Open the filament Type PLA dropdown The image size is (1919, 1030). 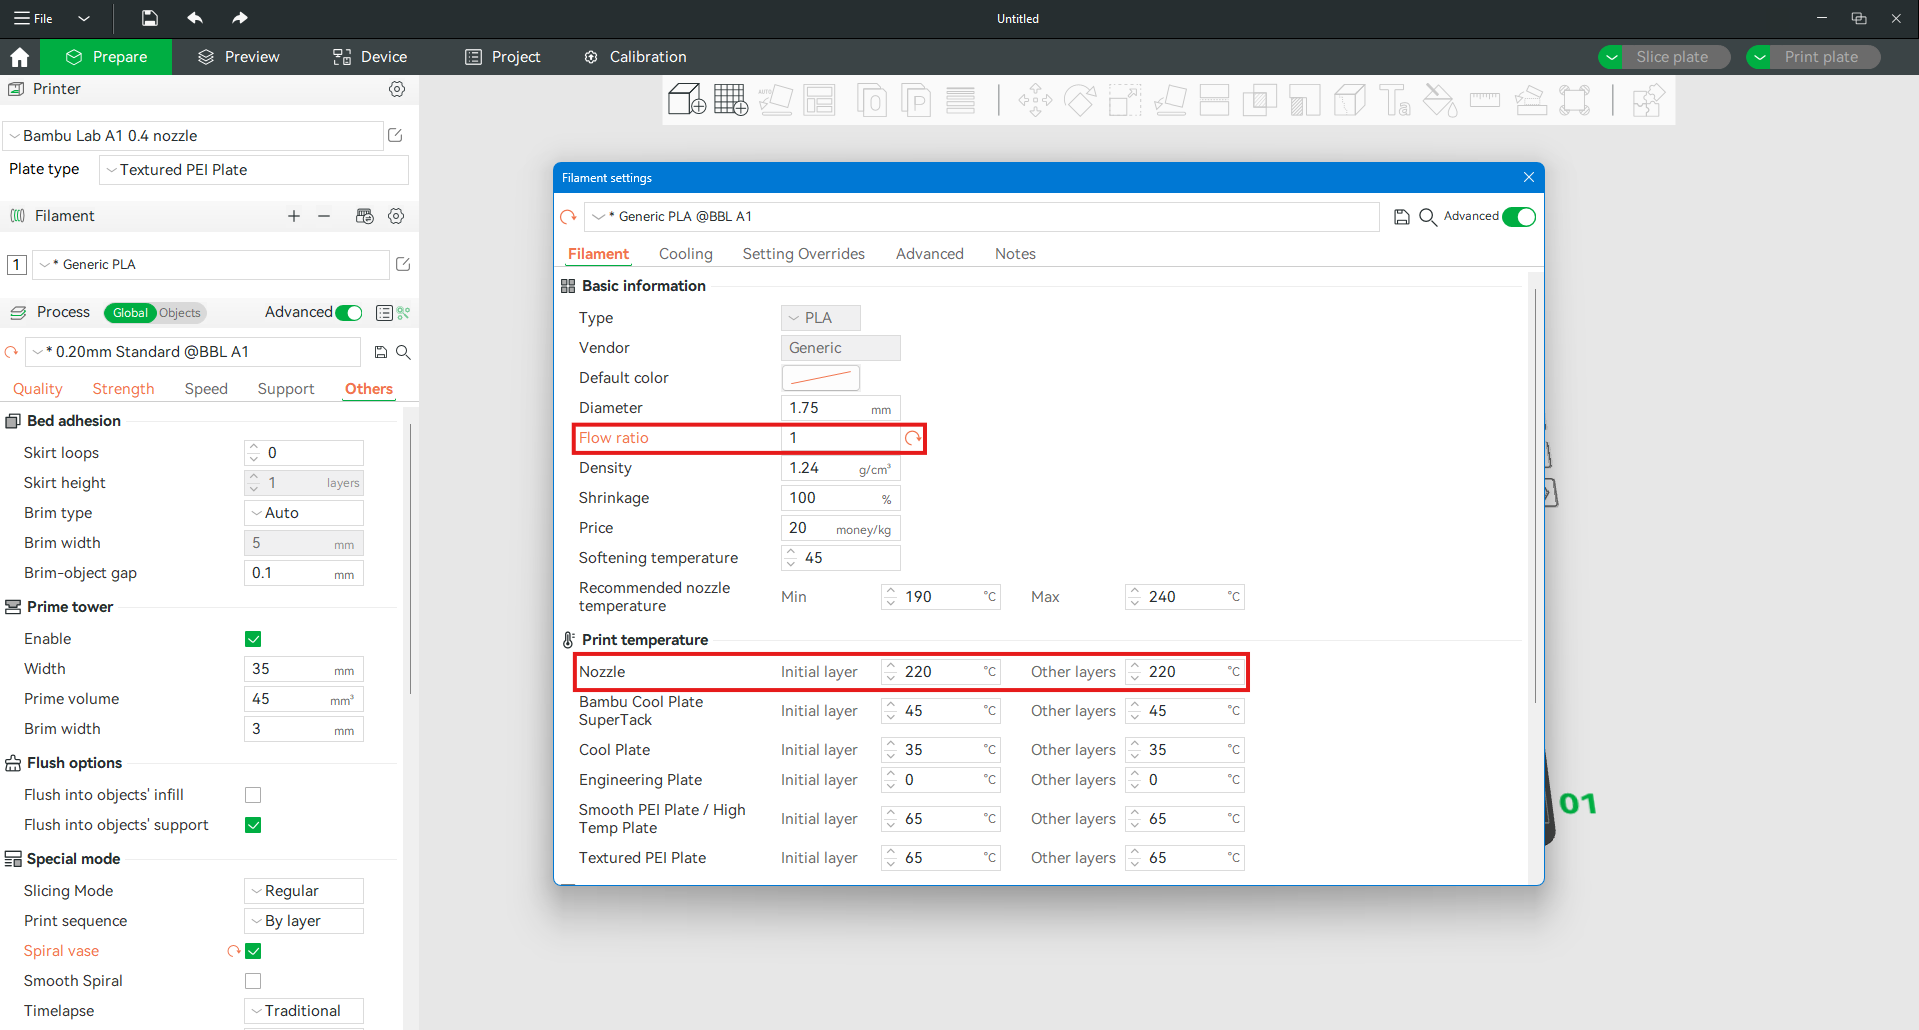(x=820, y=318)
